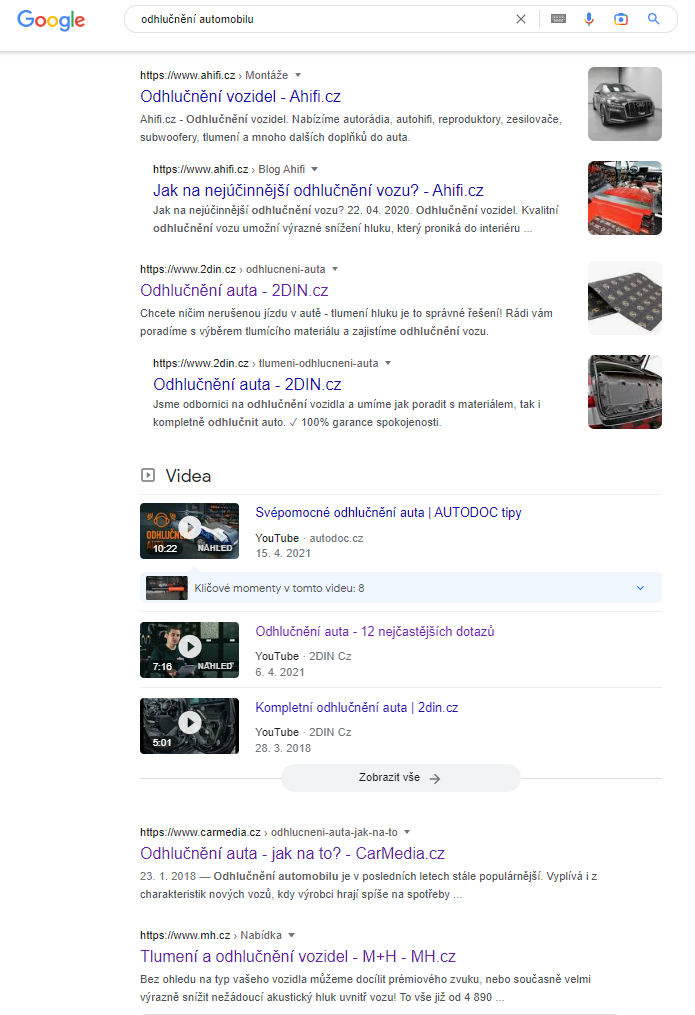Open the on-screen keyboard icon
This screenshot has width=695, height=1015.
558,19
